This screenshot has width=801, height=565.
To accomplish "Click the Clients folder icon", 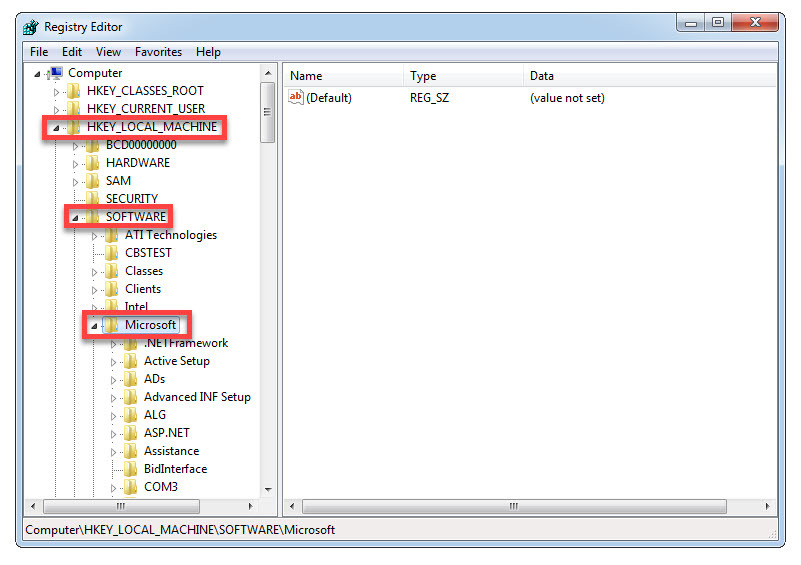I will point(112,289).
